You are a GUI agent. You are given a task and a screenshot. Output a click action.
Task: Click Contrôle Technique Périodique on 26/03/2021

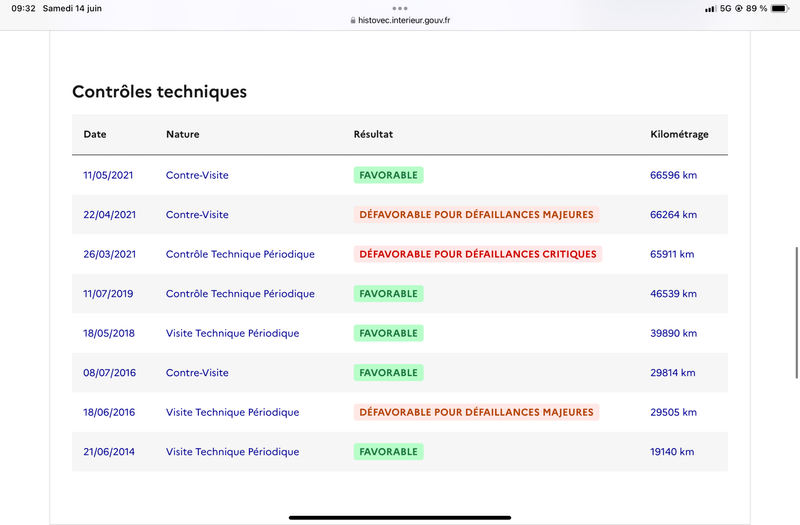pyautogui.click(x=240, y=254)
